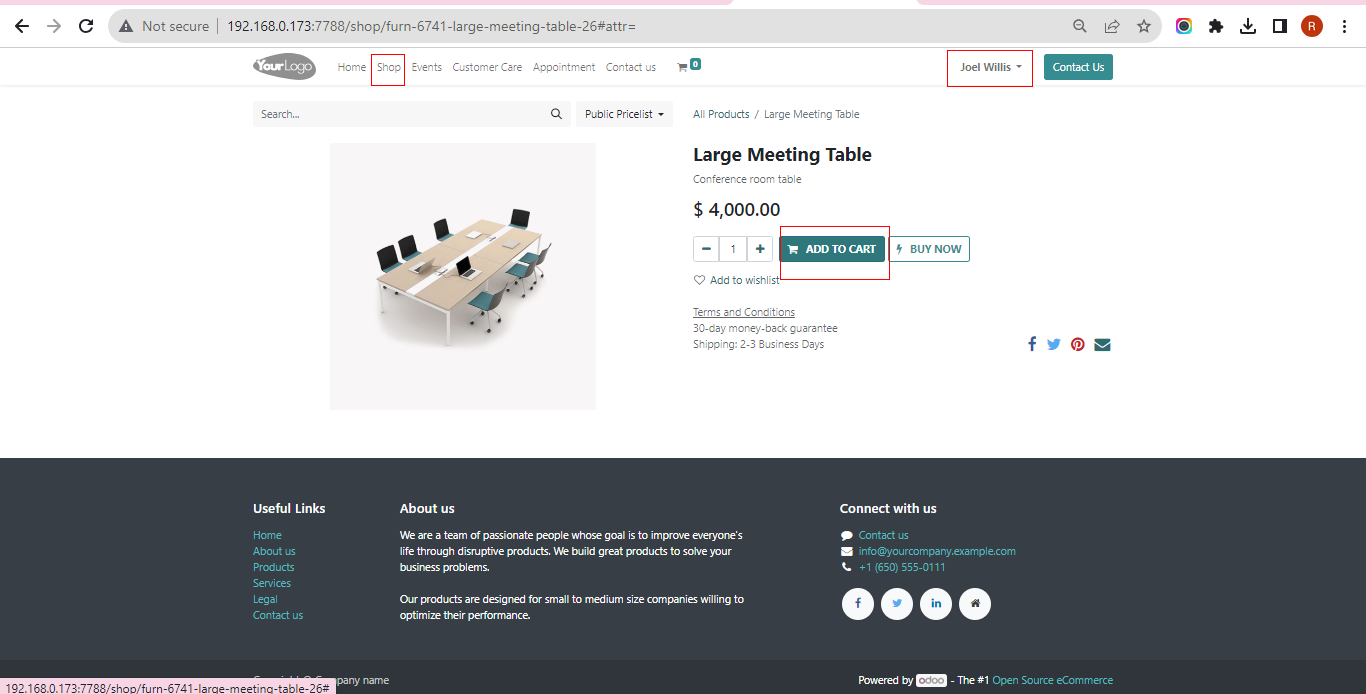Share product by email envelope icon

1102,345
